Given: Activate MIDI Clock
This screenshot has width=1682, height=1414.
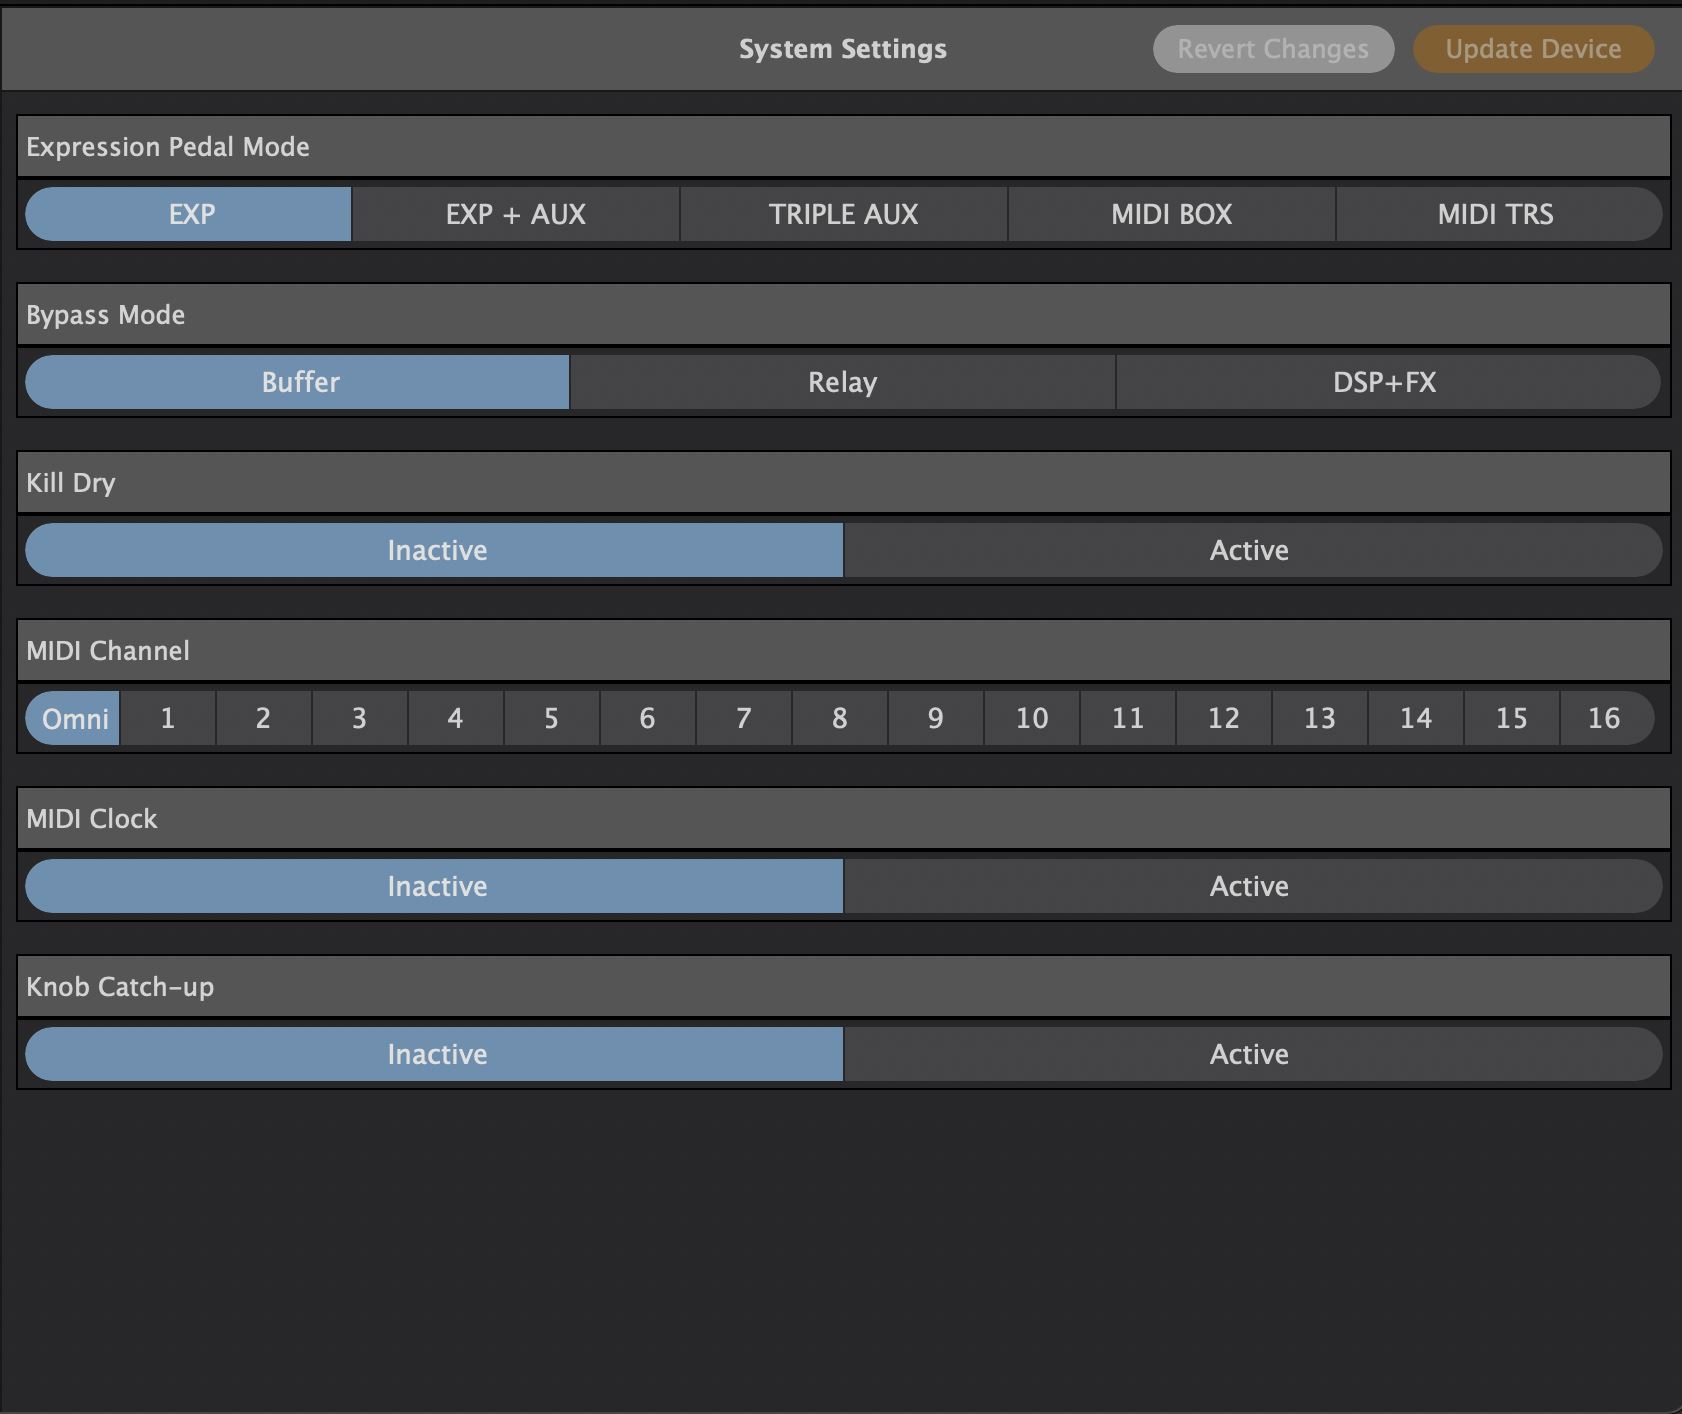Looking at the screenshot, I should click(1249, 886).
